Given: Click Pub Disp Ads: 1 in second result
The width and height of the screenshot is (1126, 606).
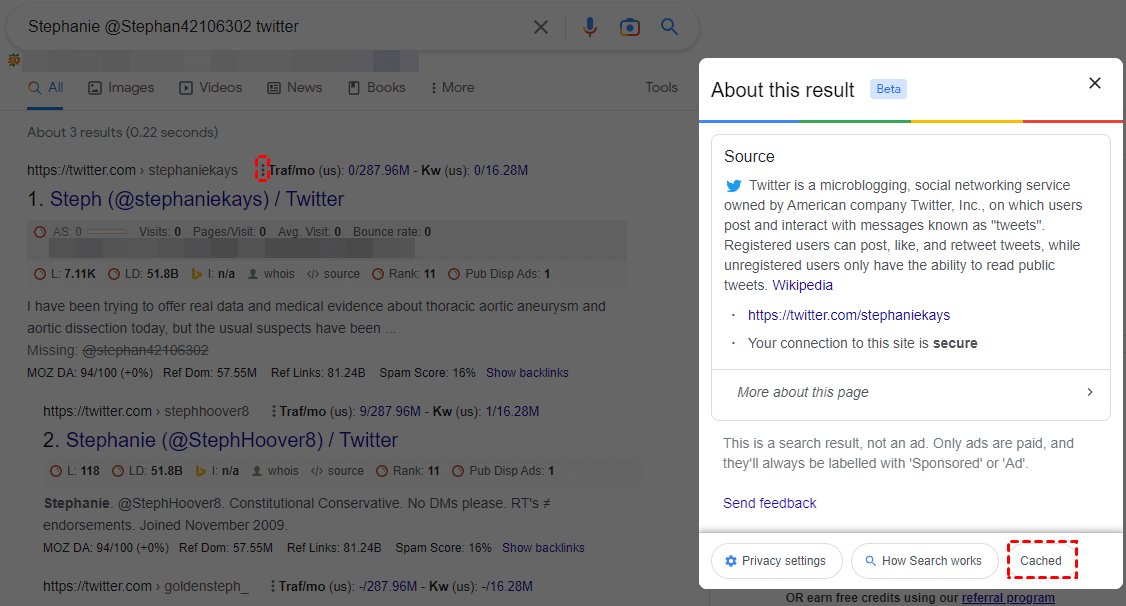Looking at the screenshot, I should pos(503,471).
